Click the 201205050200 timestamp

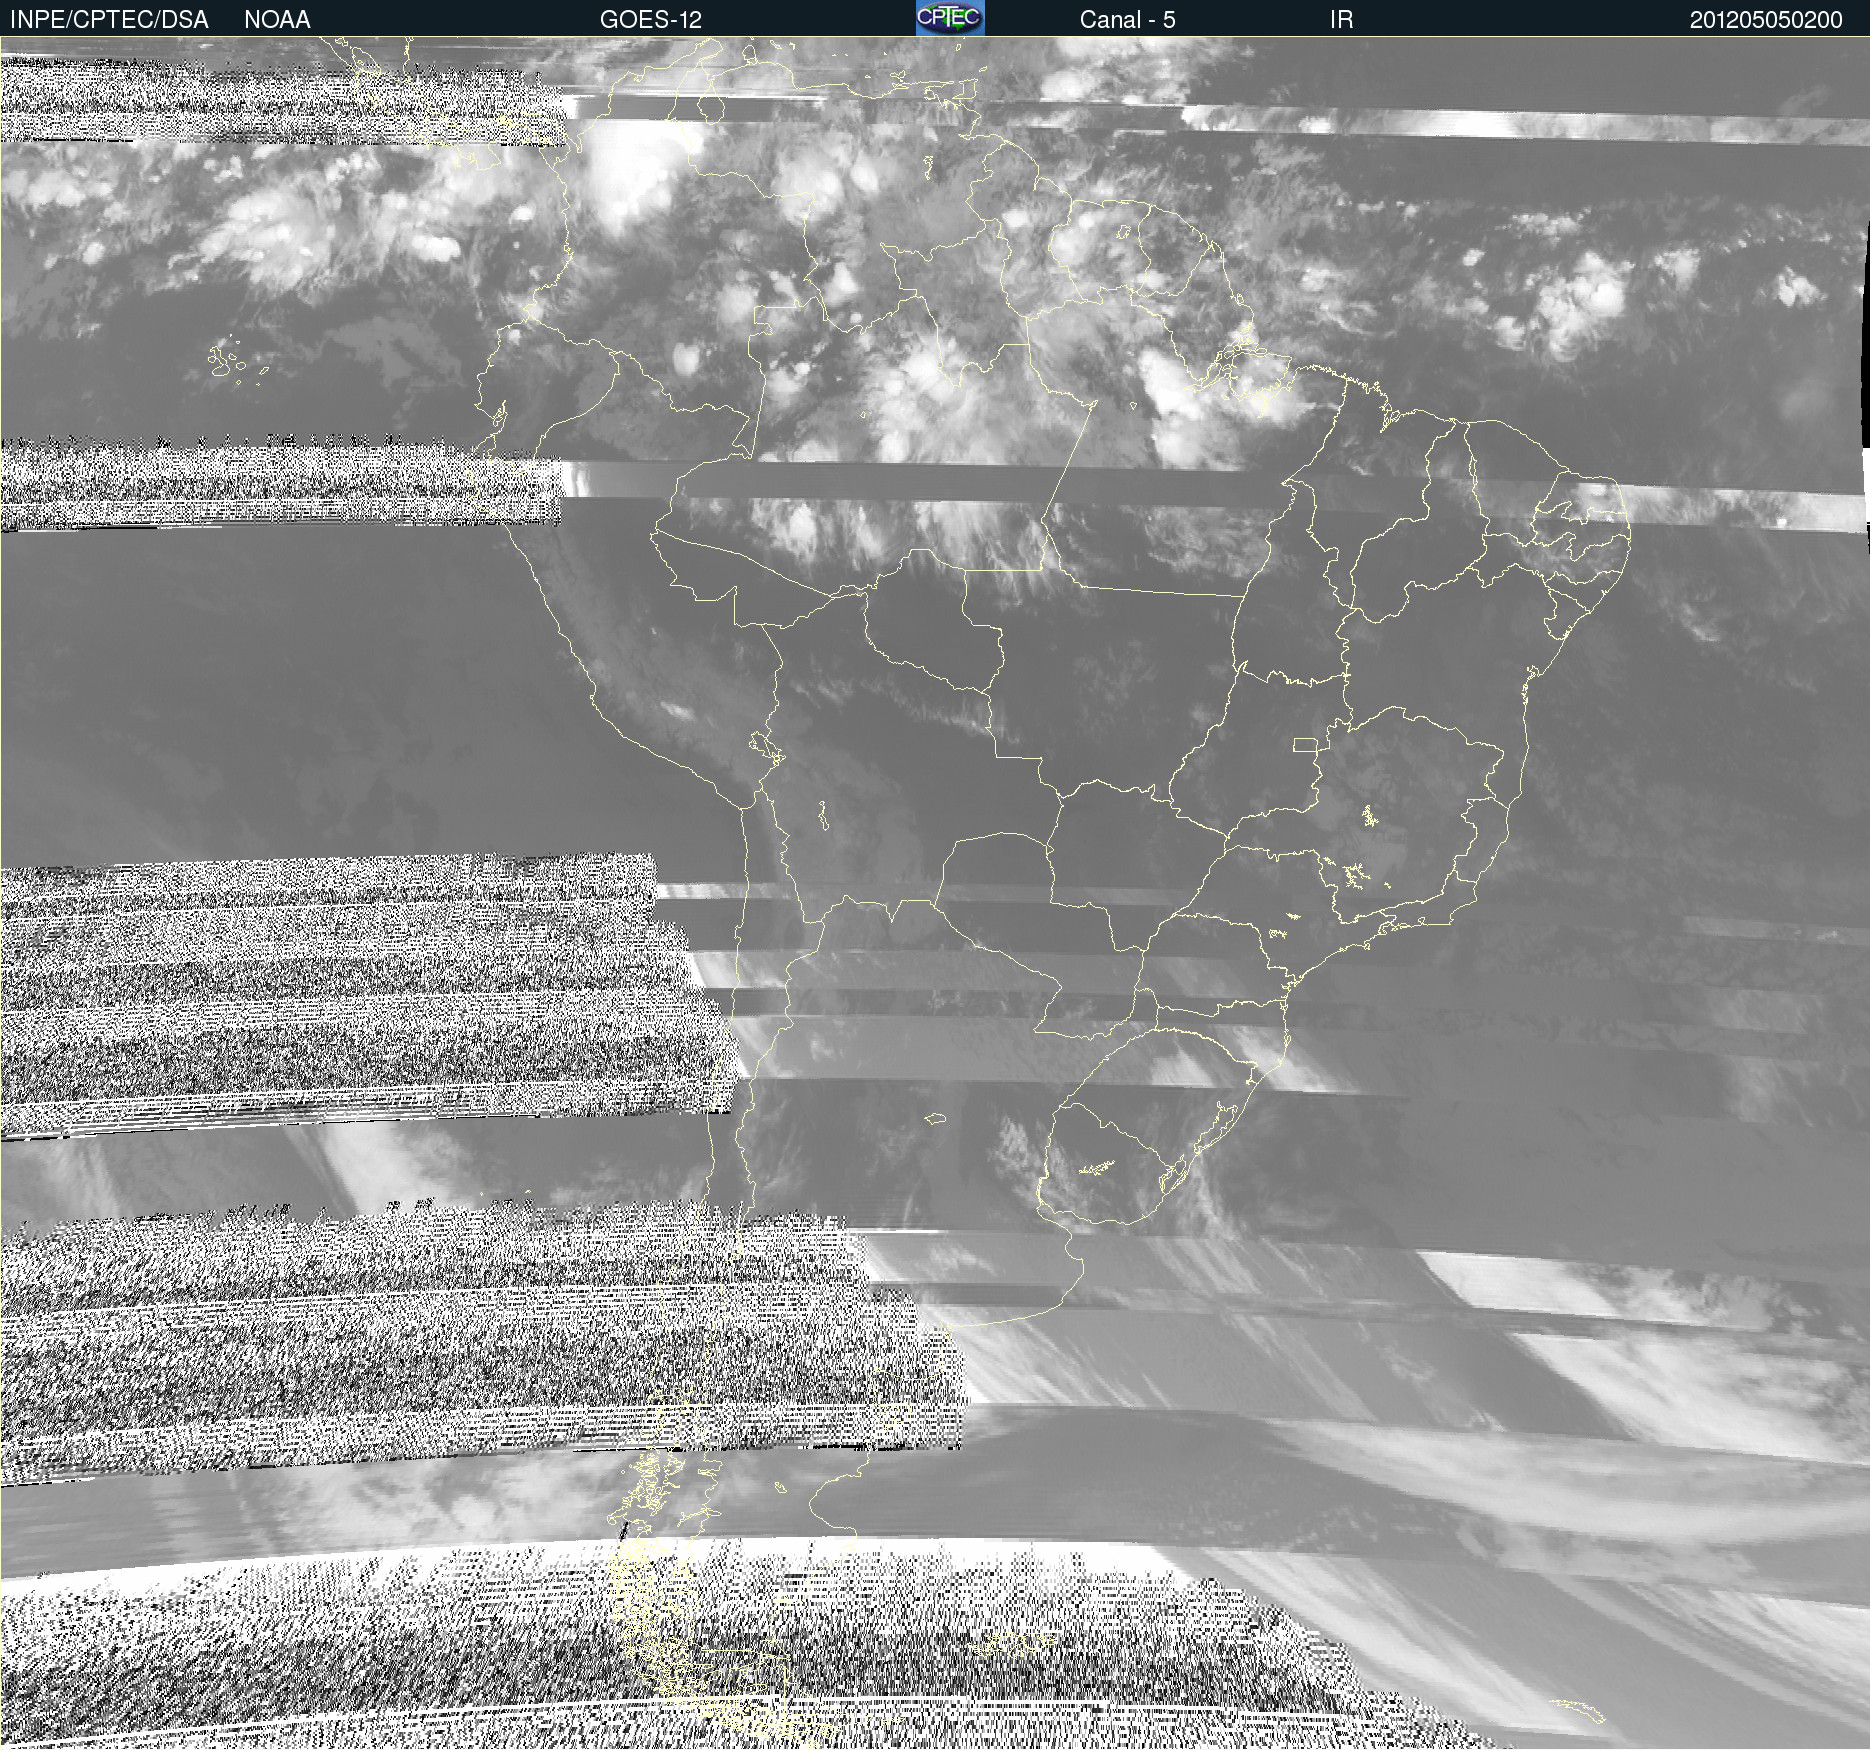coord(1766,19)
